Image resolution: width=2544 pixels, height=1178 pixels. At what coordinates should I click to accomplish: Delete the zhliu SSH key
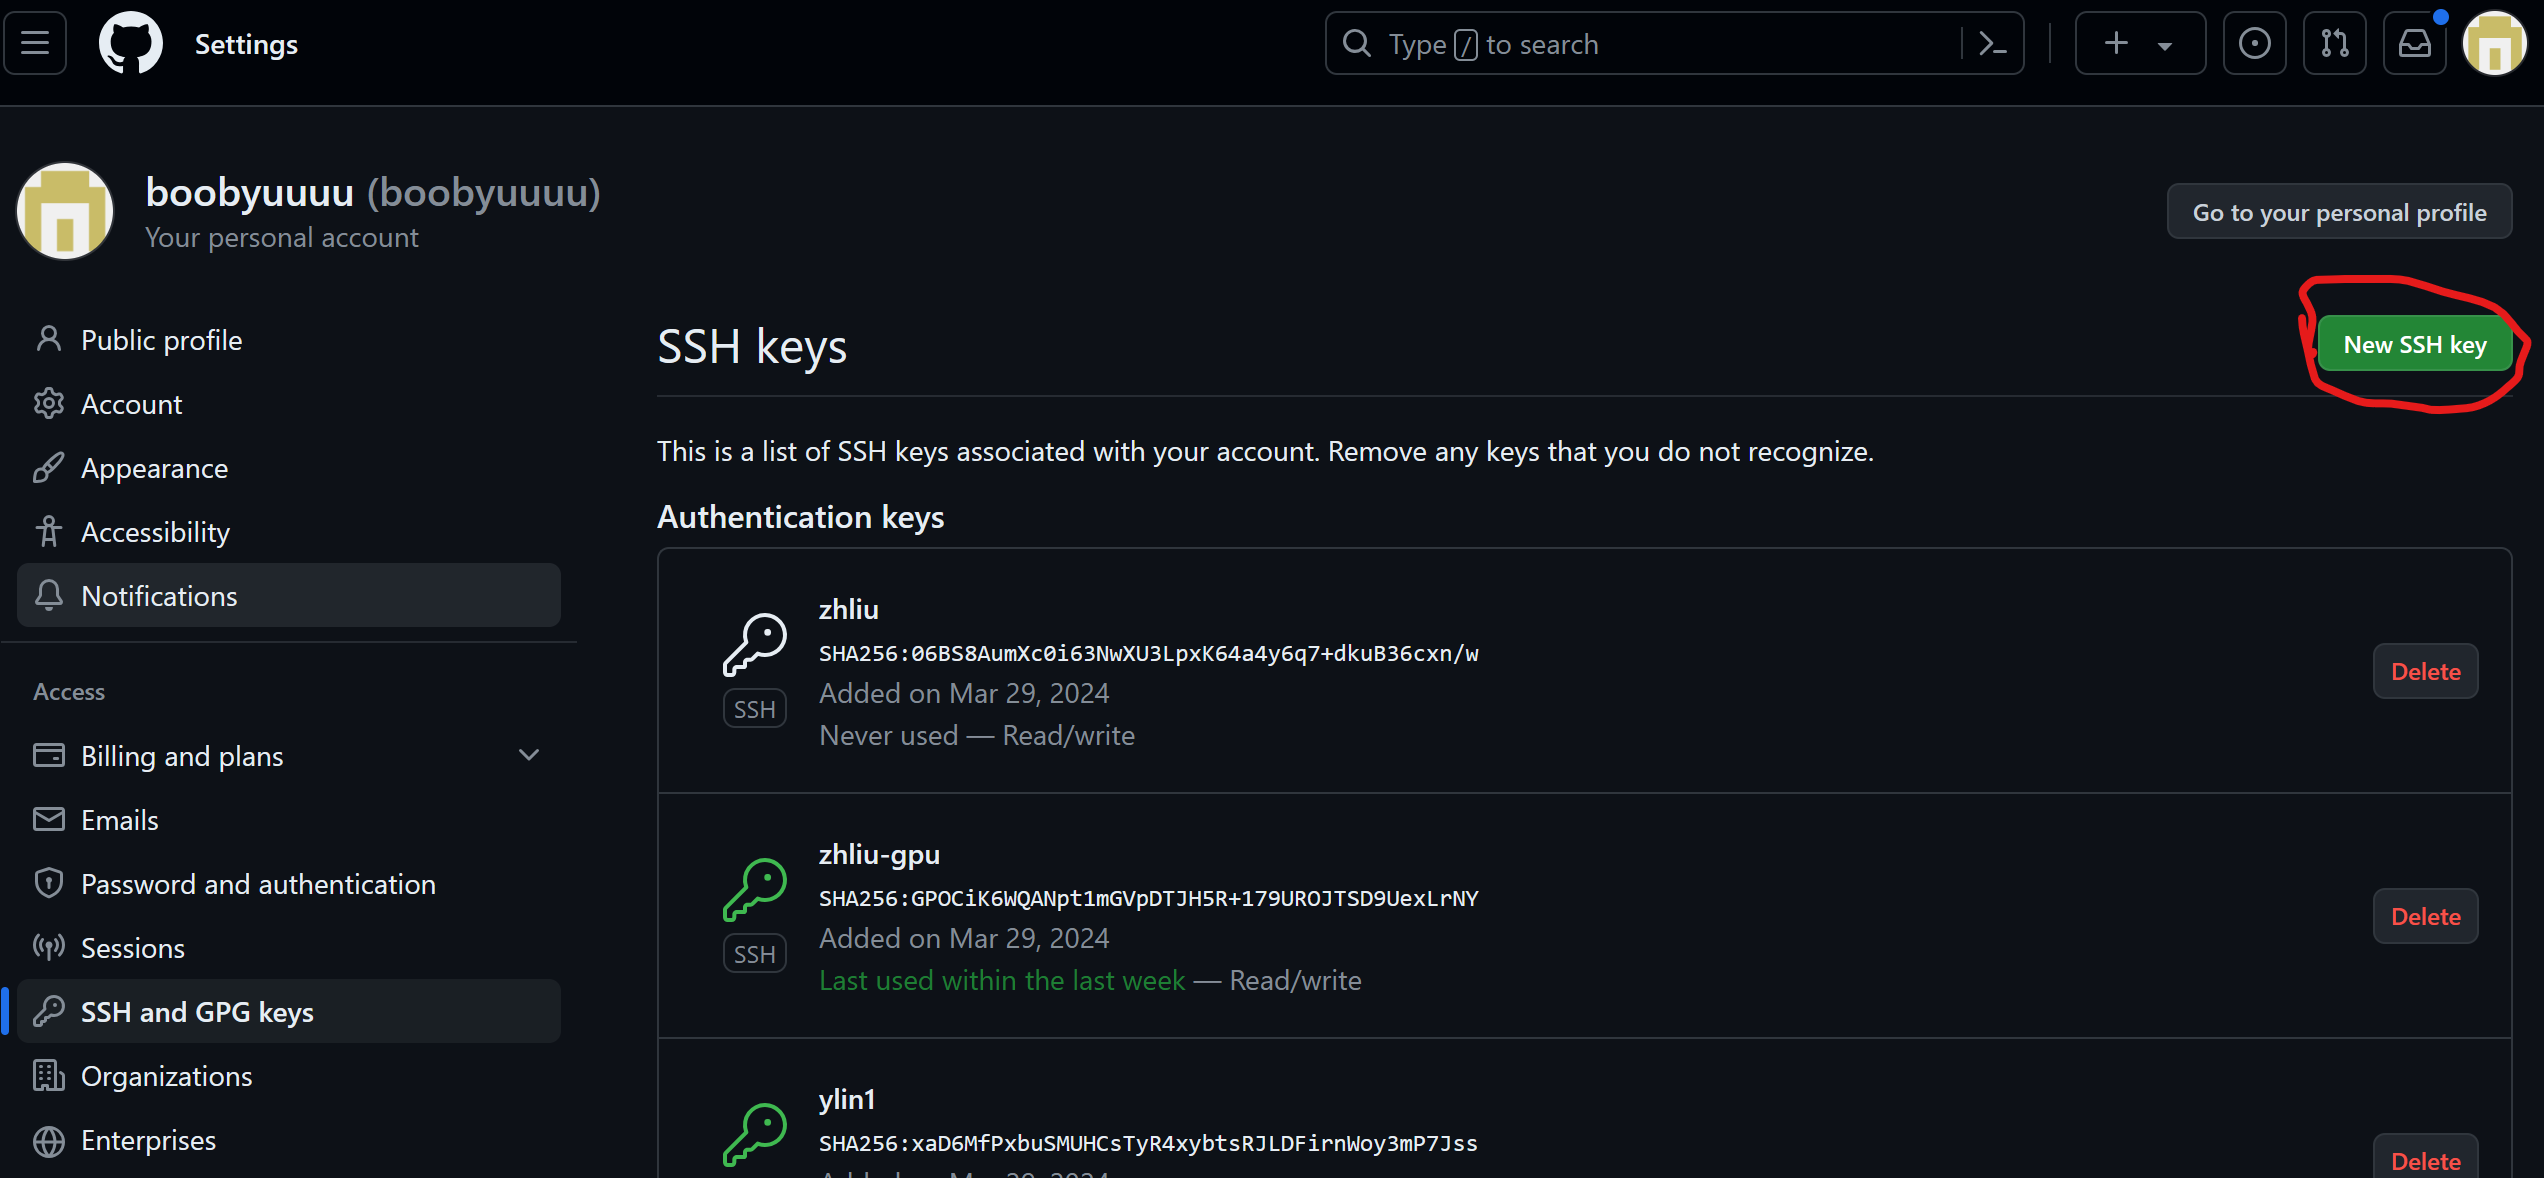(2425, 671)
